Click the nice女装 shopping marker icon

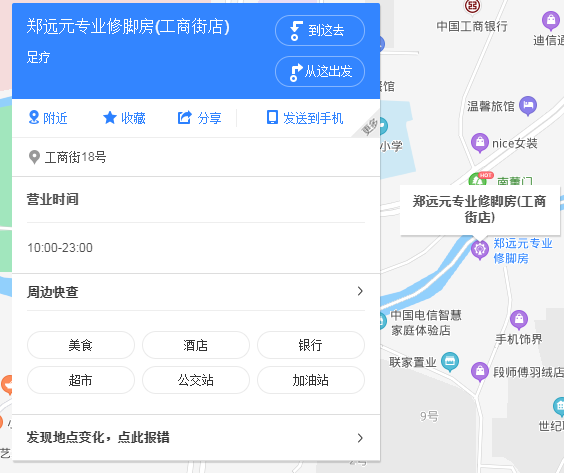(x=480, y=143)
